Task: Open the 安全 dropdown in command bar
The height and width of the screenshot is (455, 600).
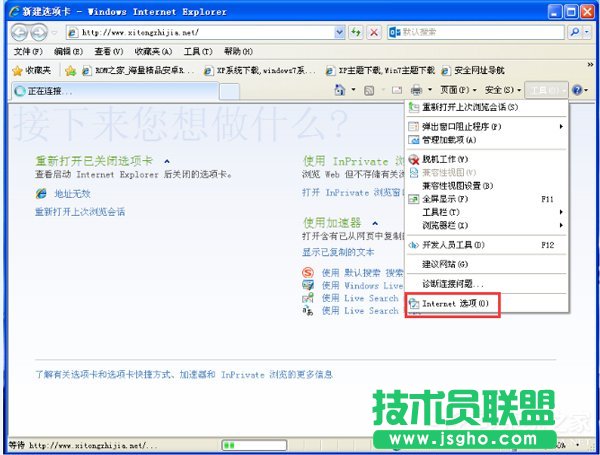Action: (x=503, y=91)
